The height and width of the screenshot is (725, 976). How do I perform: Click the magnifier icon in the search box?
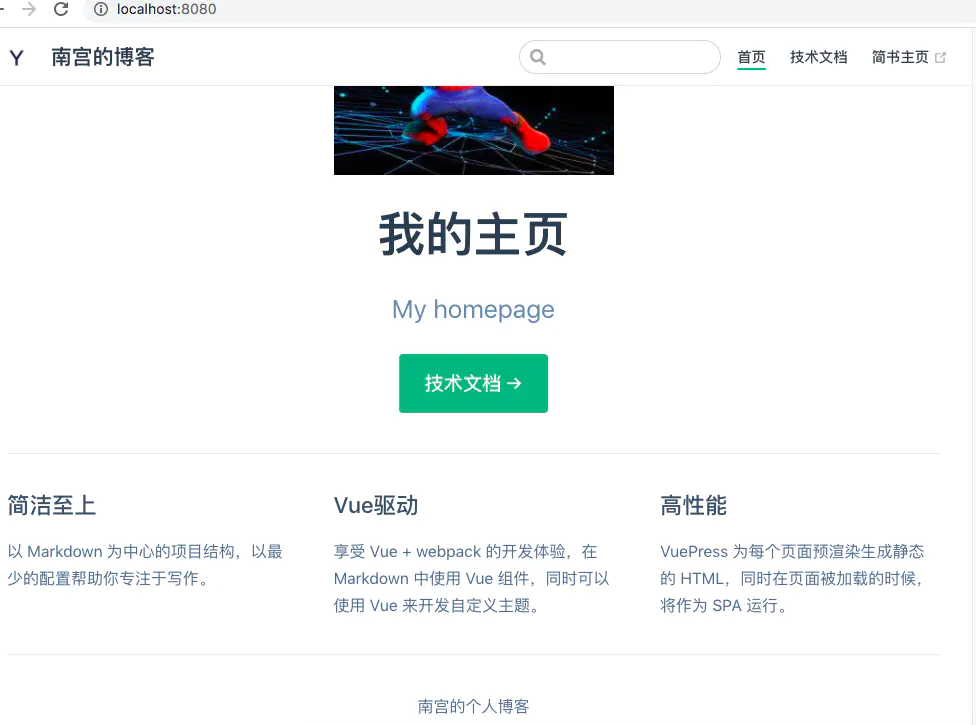pos(538,57)
